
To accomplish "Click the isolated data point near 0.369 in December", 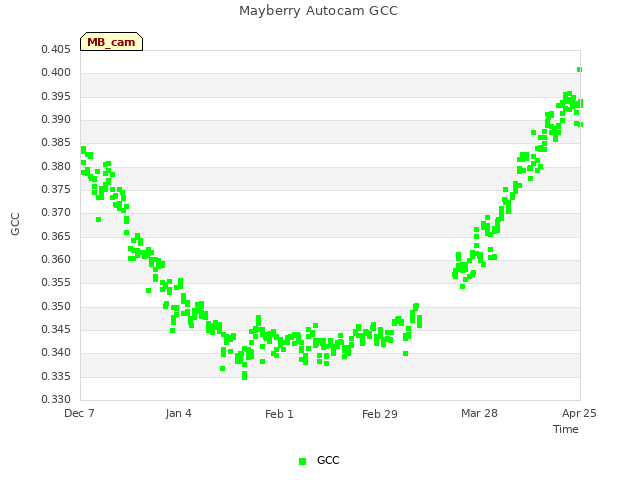I will (98, 220).
